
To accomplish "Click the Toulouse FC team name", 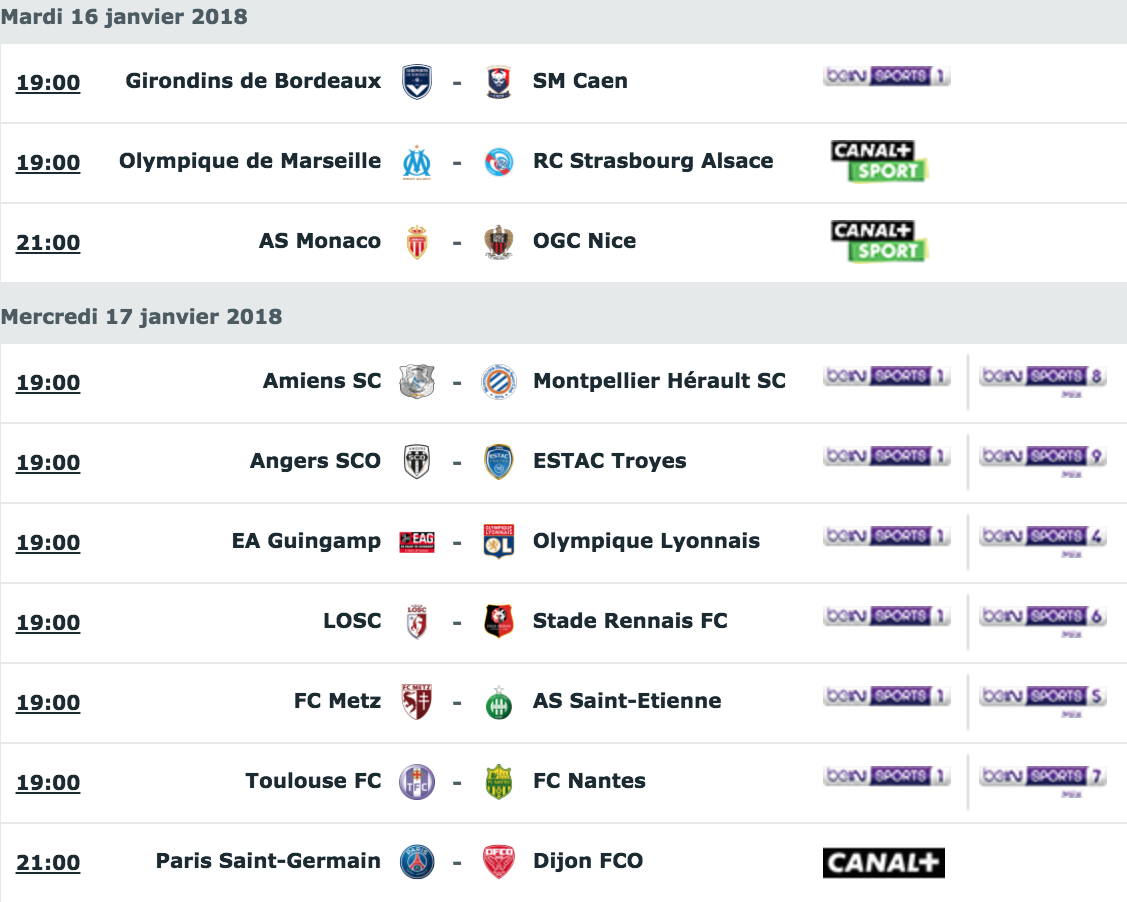I will [x=313, y=781].
